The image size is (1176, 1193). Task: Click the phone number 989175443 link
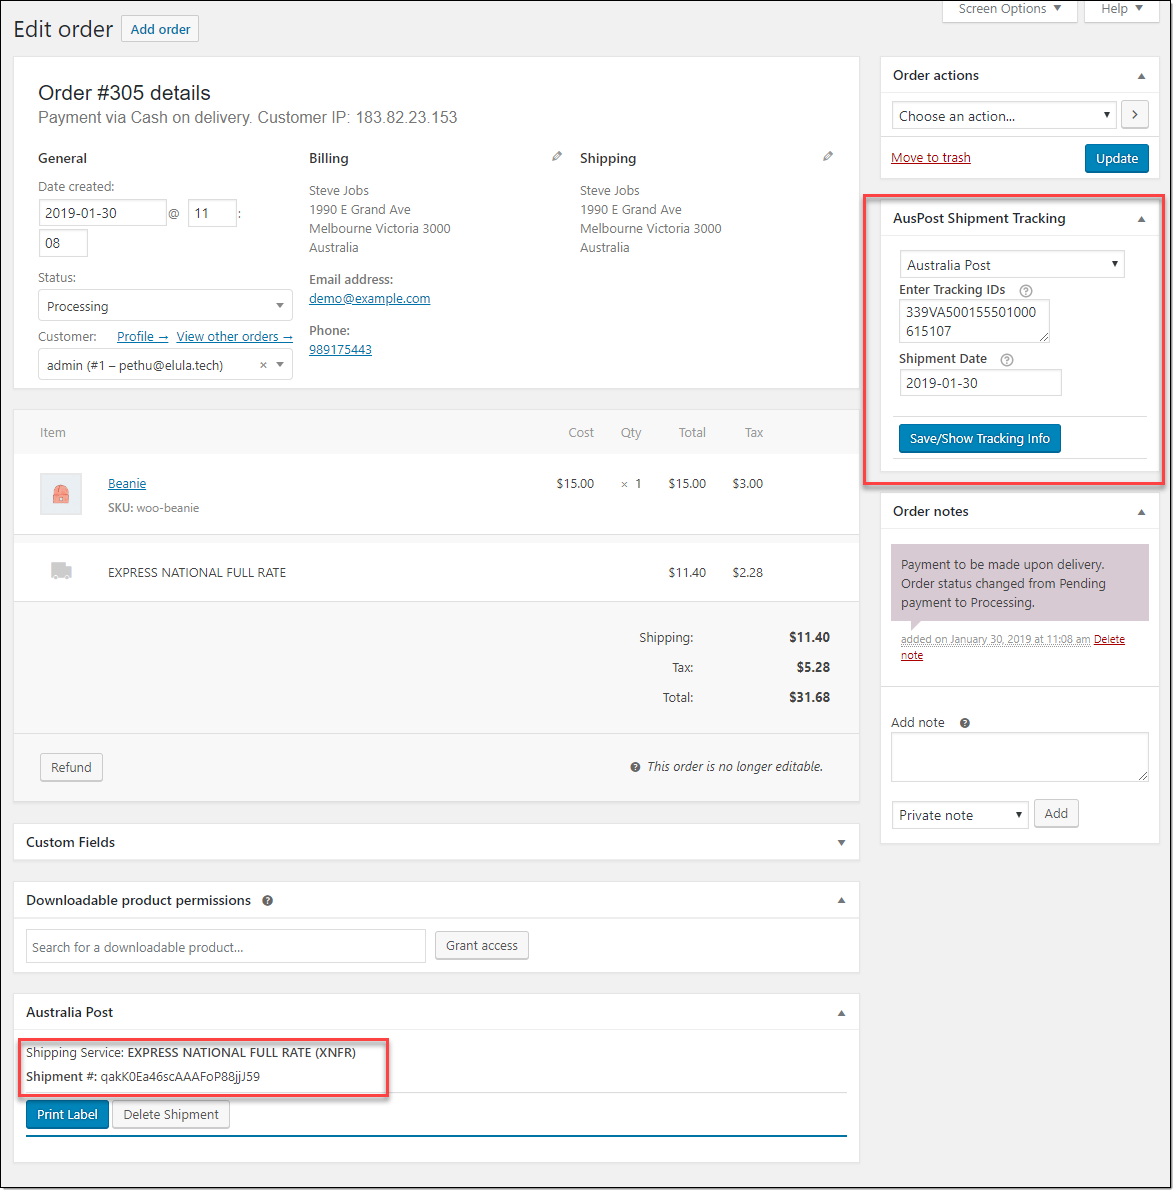(x=340, y=349)
